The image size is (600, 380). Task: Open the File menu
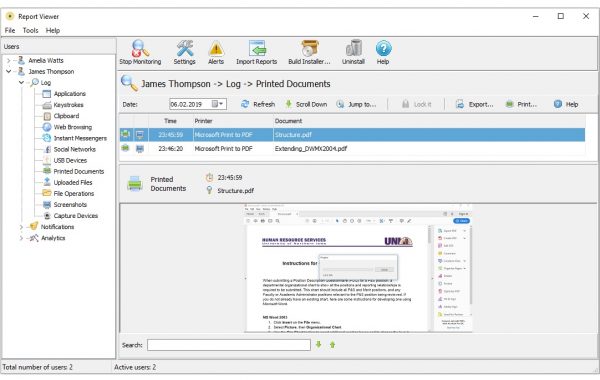point(10,30)
